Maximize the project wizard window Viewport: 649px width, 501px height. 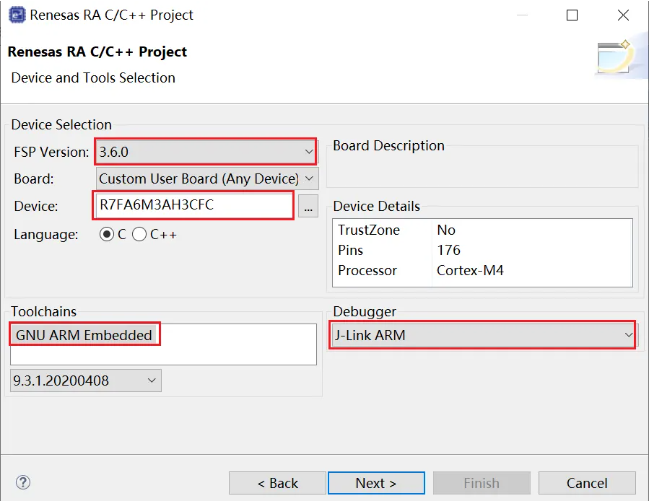(572, 15)
